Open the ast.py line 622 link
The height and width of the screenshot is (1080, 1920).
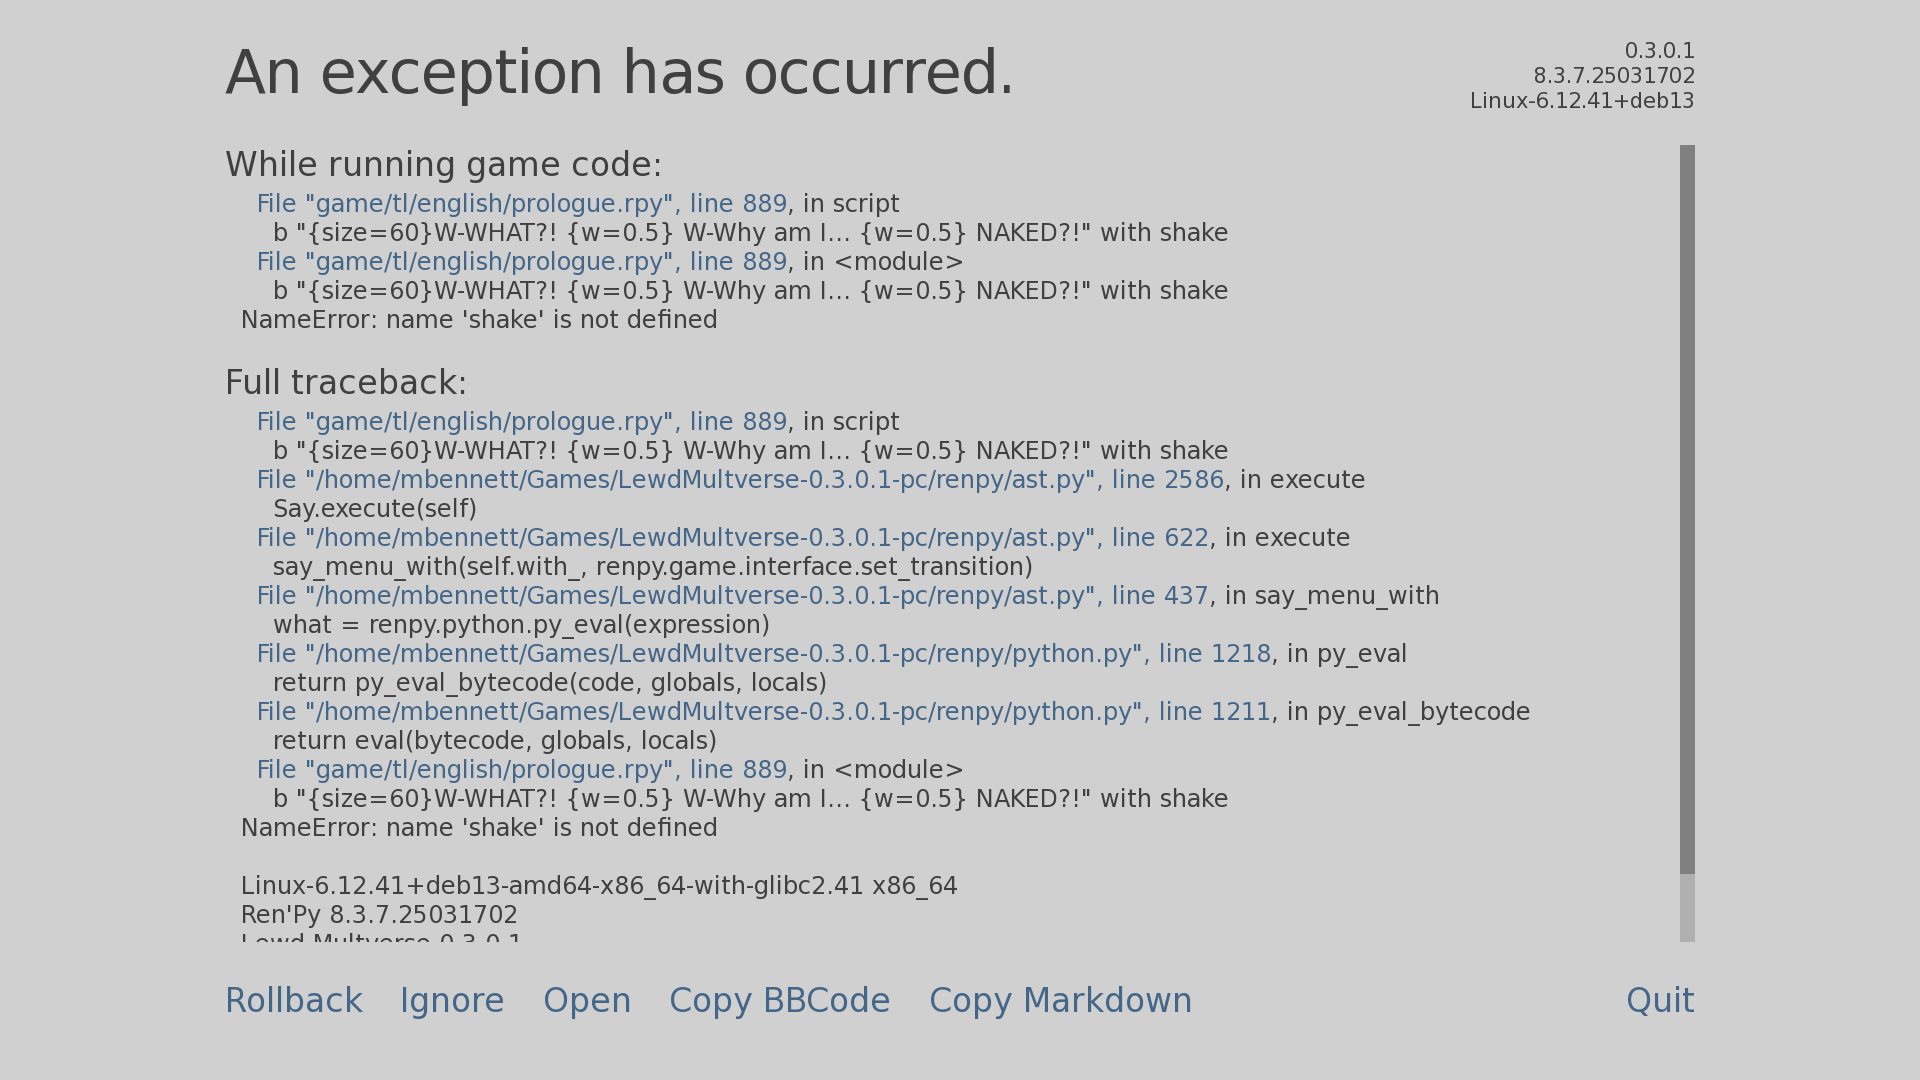733,538
